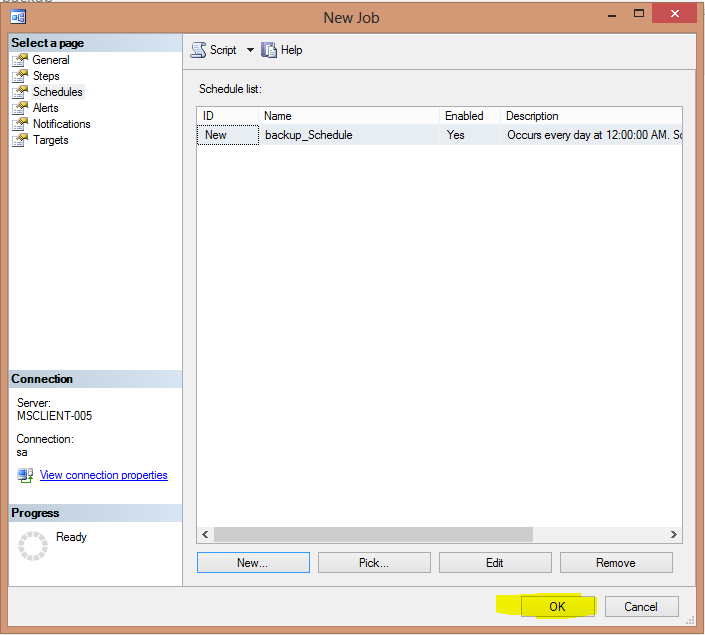Cancel the New Job dialog
Image resolution: width=705 pixels, height=635 pixels.
[x=641, y=606]
